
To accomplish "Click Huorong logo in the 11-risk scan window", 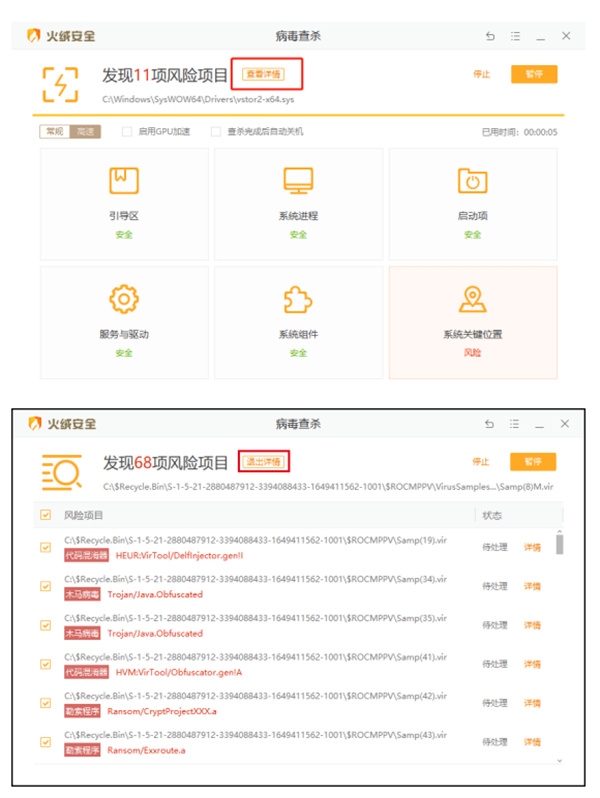I will [34, 36].
